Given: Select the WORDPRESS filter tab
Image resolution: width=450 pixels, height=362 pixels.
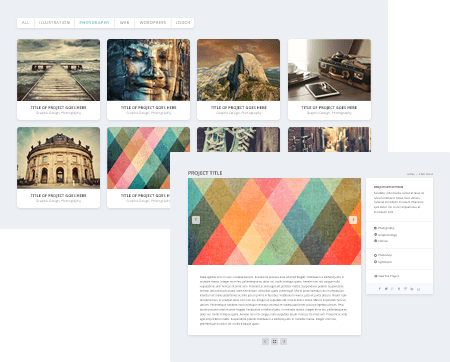Looking at the screenshot, I should point(153,23).
